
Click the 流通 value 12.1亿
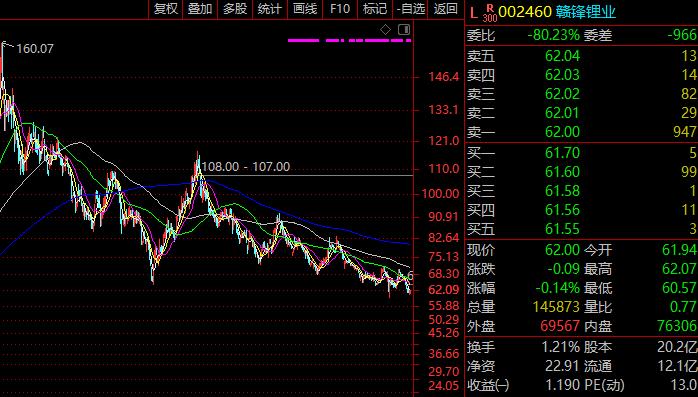click(x=677, y=366)
